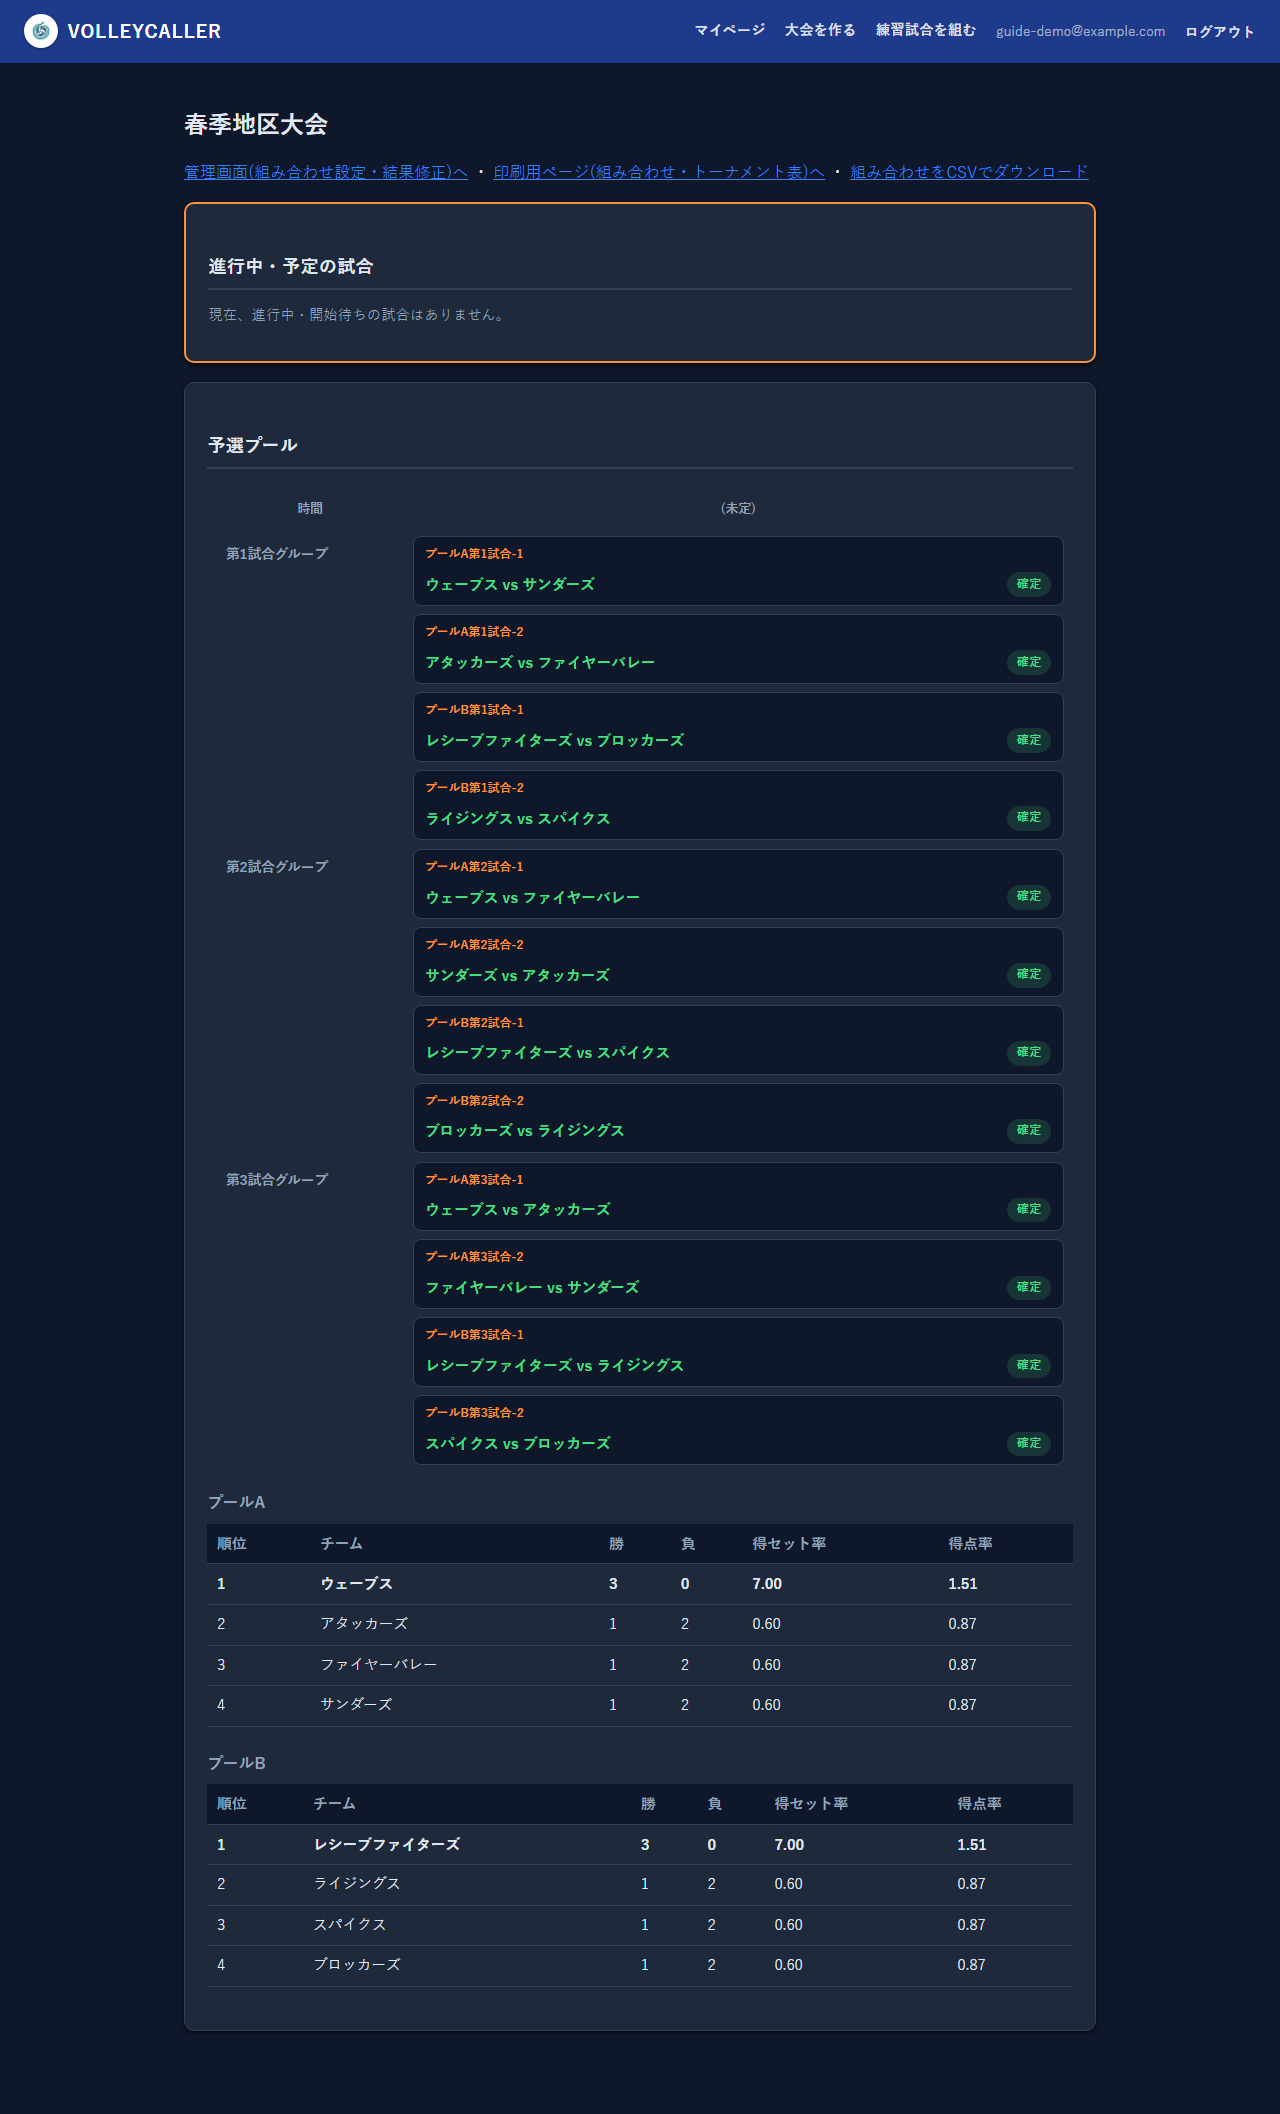Click the VolleyCaller logo icon
Screen dimensions: 1280x2114
pyautogui.click(x=41, y=31)
